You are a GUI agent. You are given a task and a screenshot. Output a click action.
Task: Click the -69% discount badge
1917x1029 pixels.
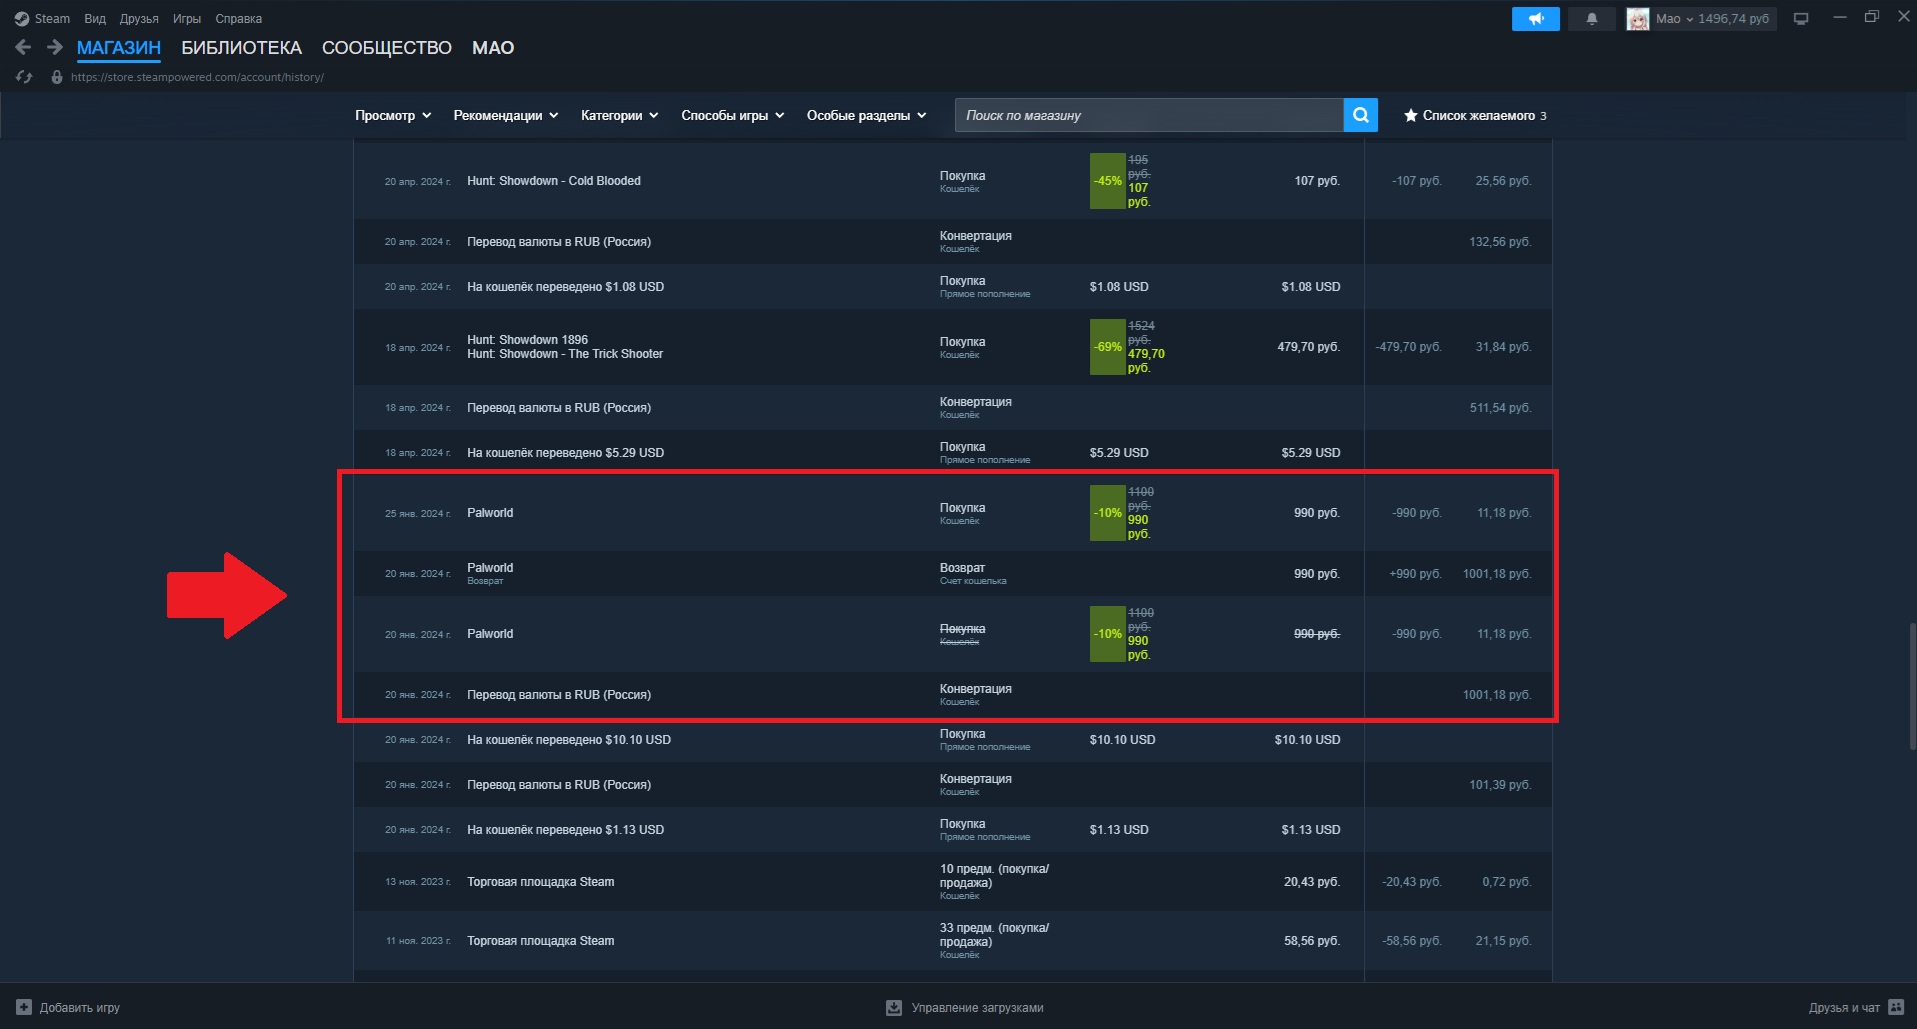(1108, 347)
